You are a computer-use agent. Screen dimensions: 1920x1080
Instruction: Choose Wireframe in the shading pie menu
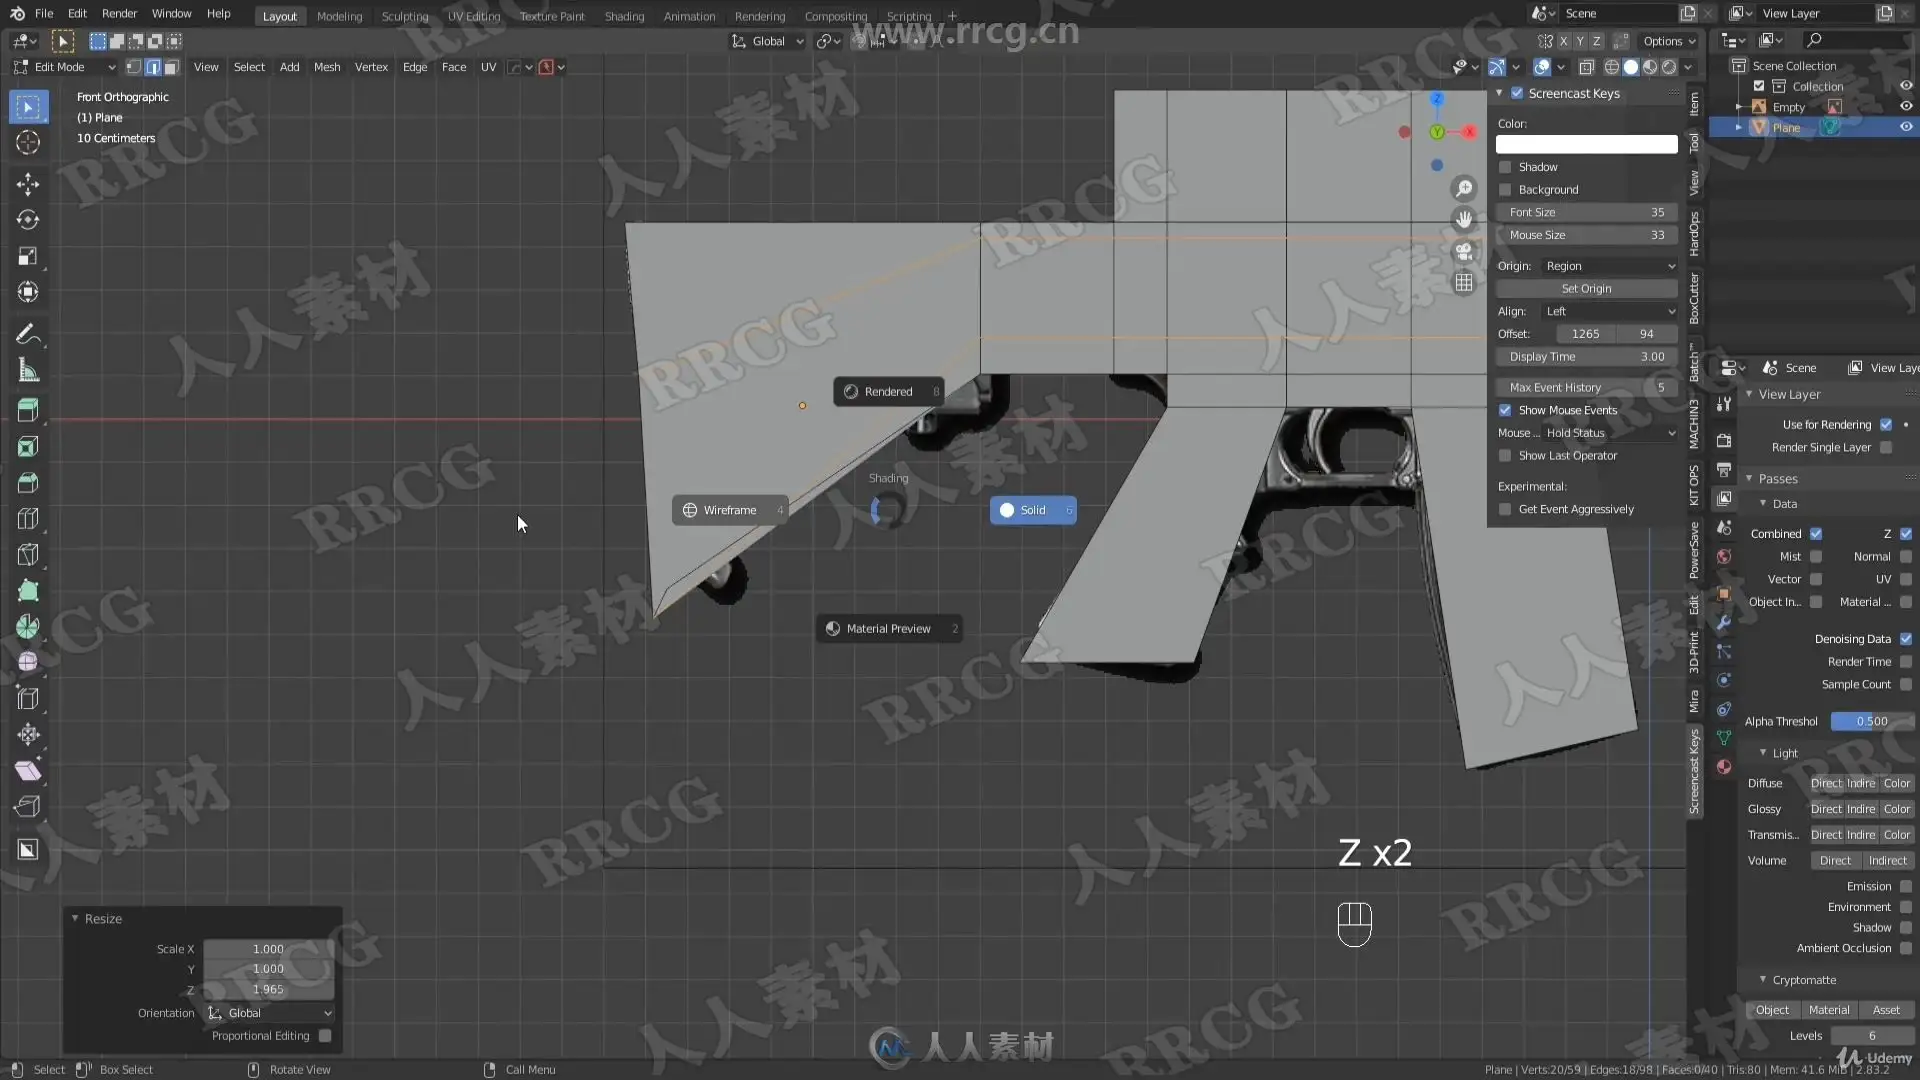(730, 510)
